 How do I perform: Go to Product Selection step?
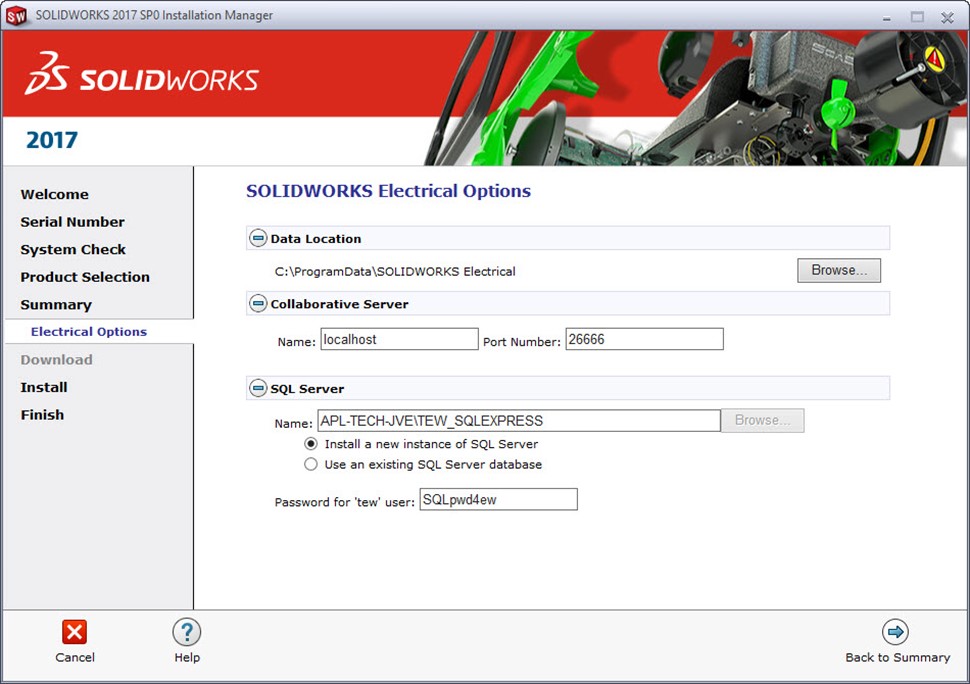coord(85,277)
